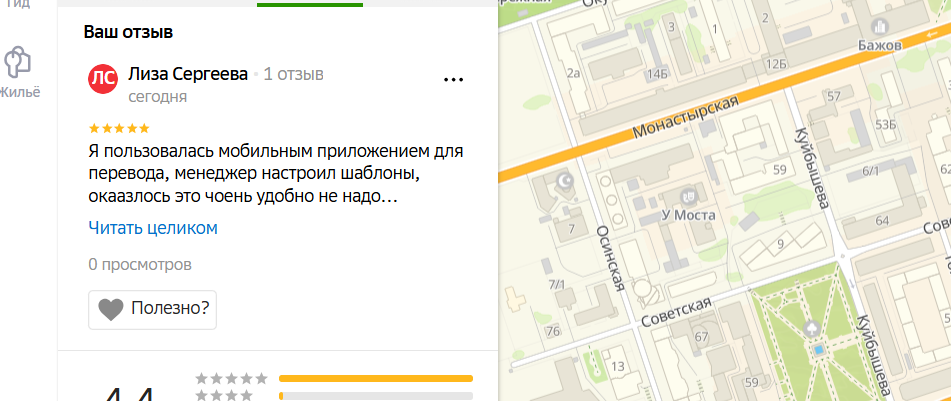Screen dimensions: 951x401
Task: Expand review with Читать целиком
Action: [x=153, y=228]
